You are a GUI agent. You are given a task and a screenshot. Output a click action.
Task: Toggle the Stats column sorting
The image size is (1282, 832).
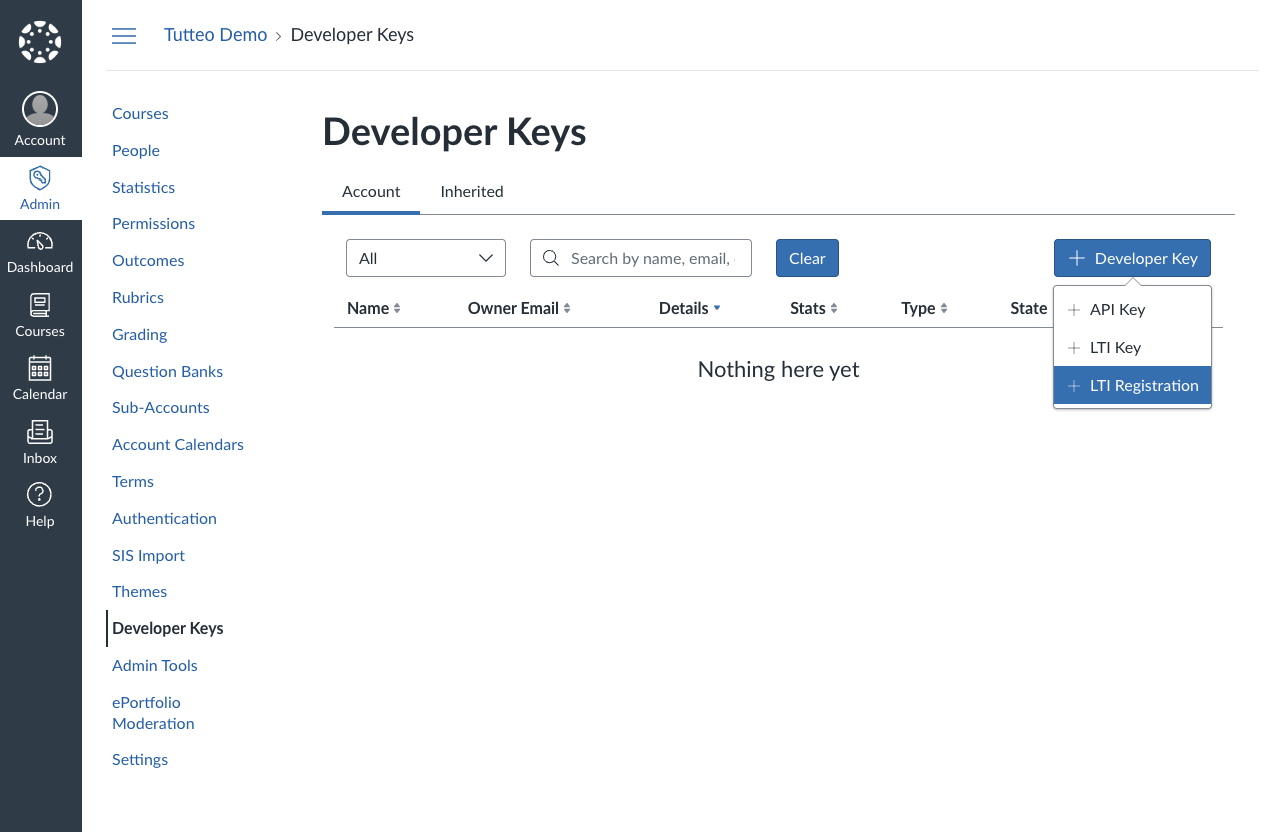coord(813,308)
